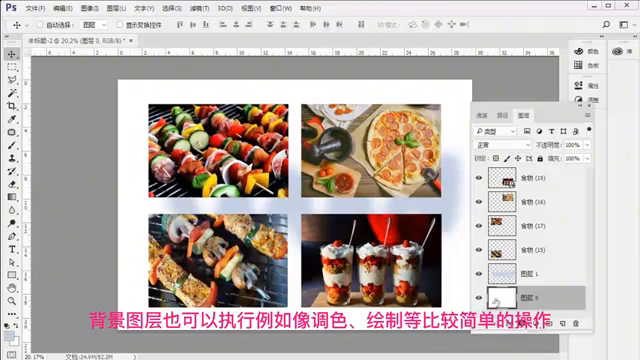Select the Eyedropper tool

click(11, 119)
